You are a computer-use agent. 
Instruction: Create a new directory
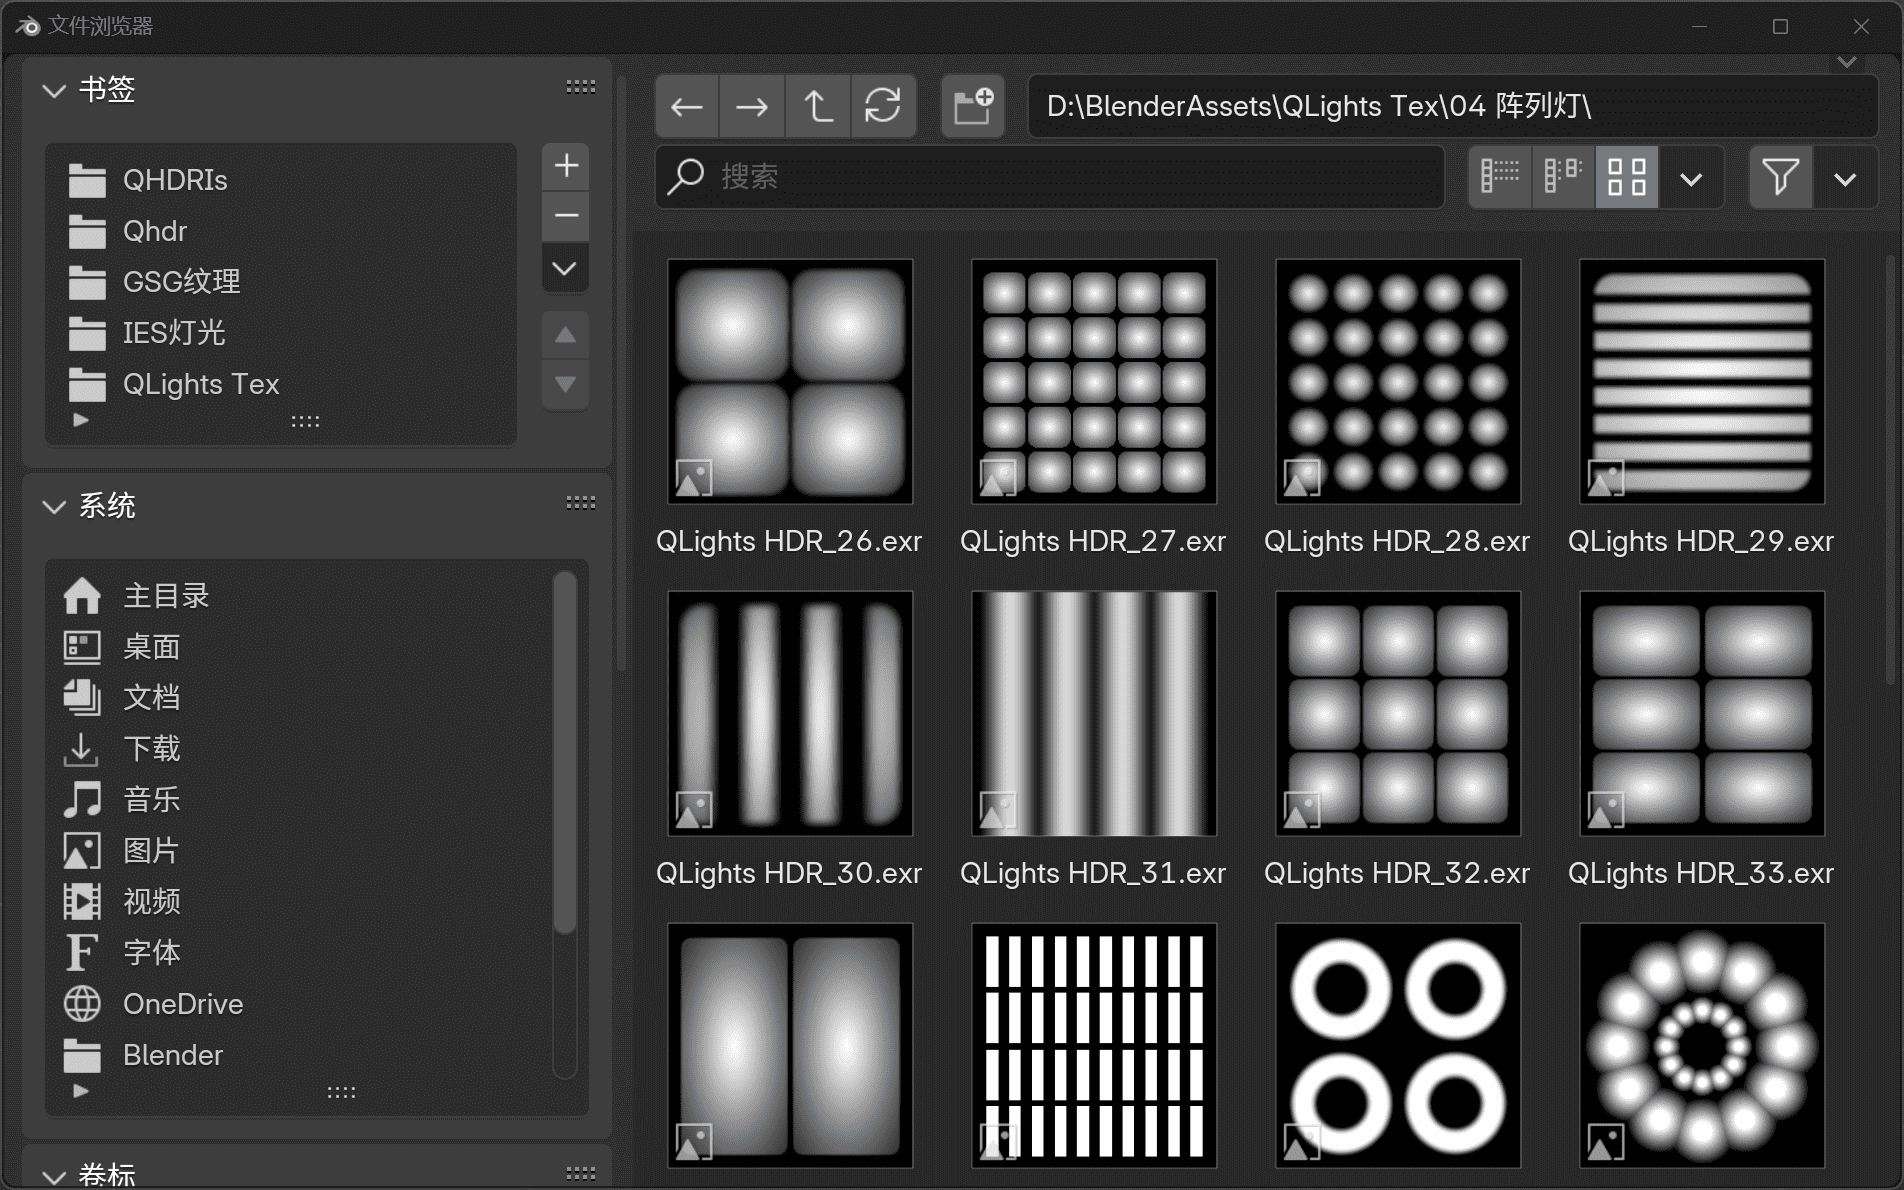[x=972, y=106]
